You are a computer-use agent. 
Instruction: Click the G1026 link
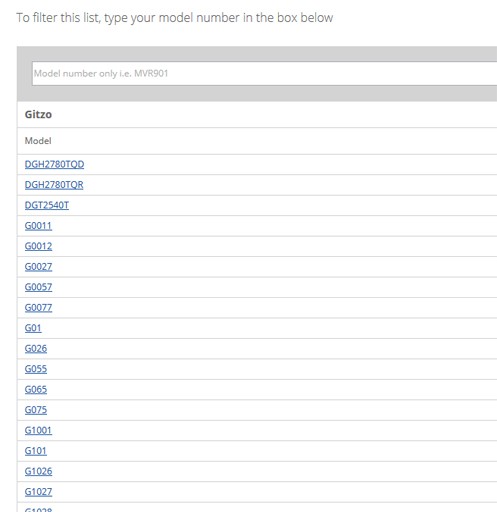[38, 471]
